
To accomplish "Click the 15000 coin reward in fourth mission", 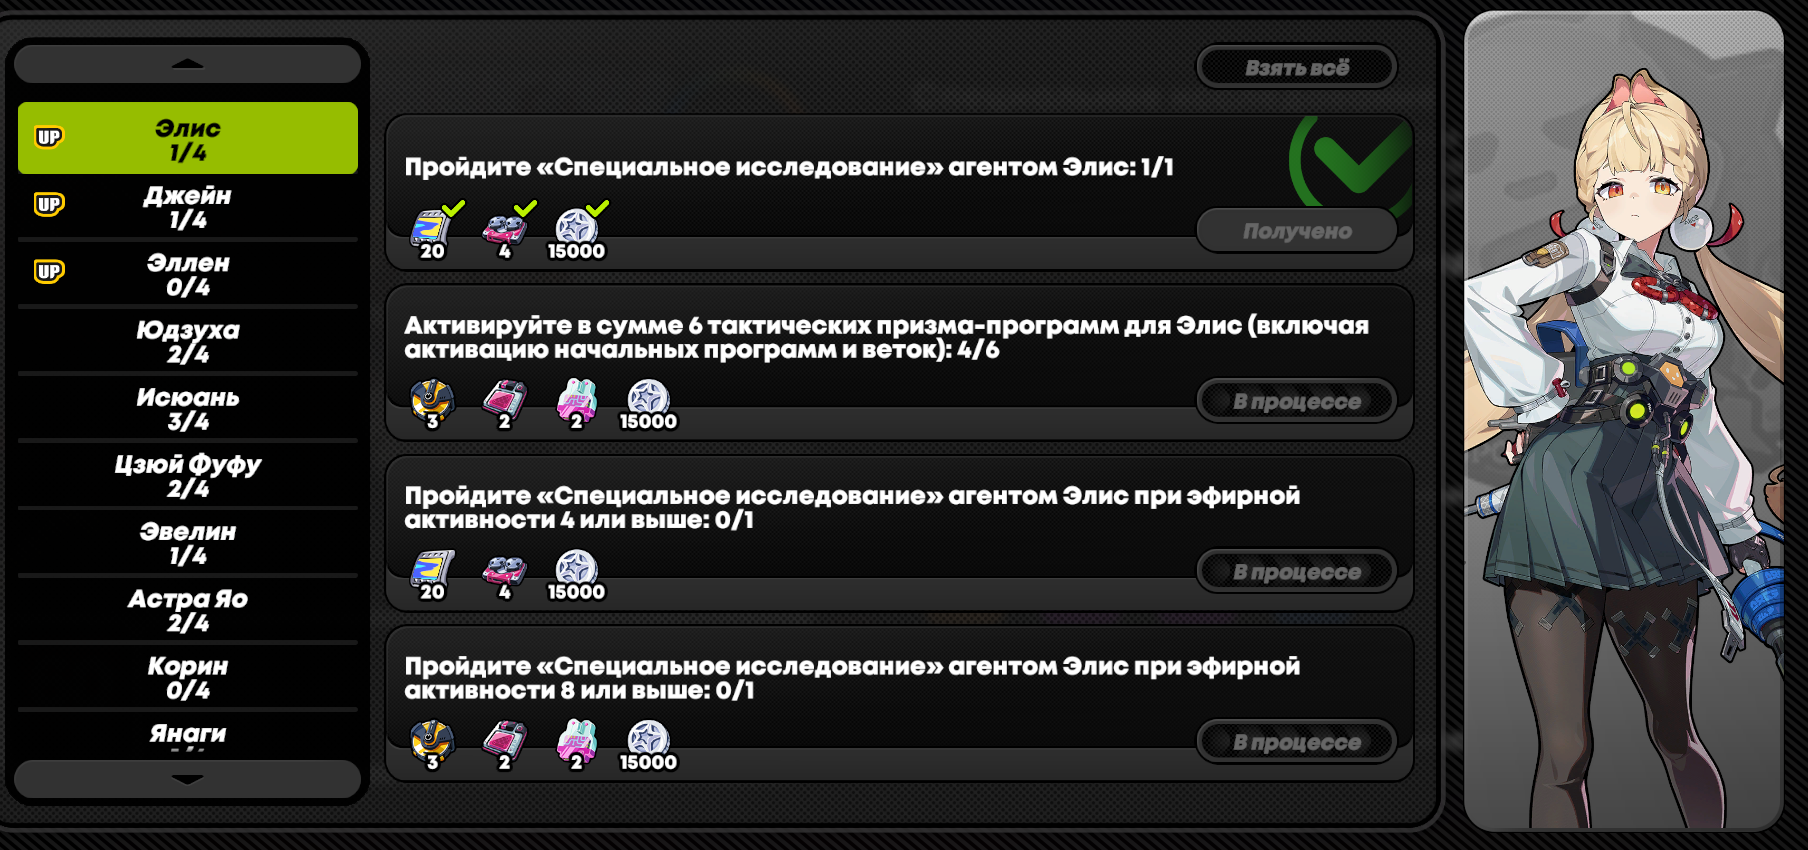I will (648, 744).
